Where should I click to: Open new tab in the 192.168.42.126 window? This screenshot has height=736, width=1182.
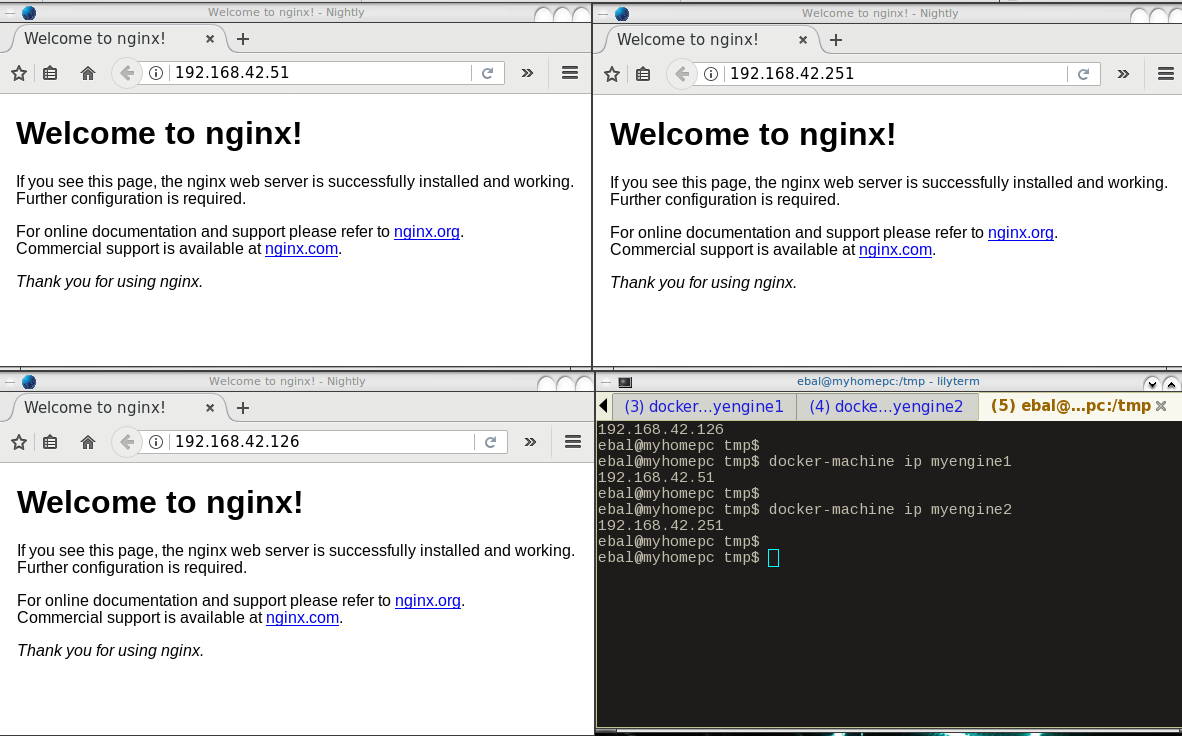243,408
